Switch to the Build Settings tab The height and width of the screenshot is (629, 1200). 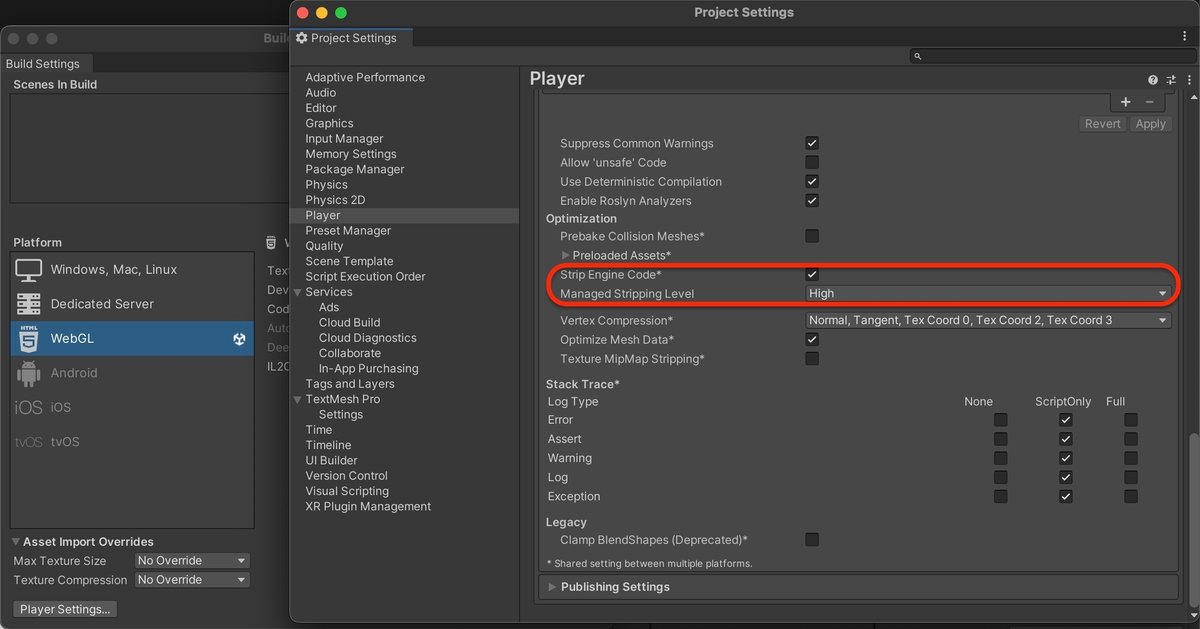point(43,63)
